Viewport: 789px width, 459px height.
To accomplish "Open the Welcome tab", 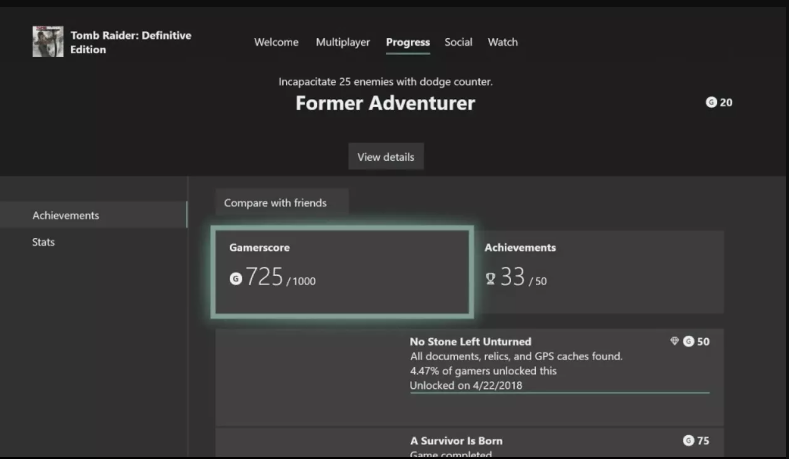I will click(x=276, y=42).
